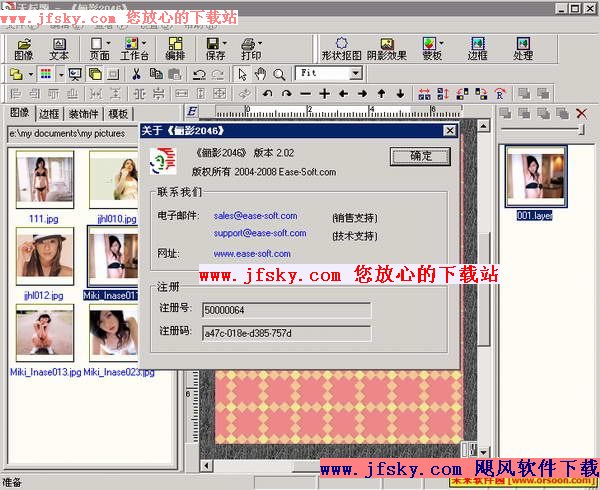Screen dimensions: 600x490
Task: Click the 注册号 field containing 50000064
Action: [286, 310]
